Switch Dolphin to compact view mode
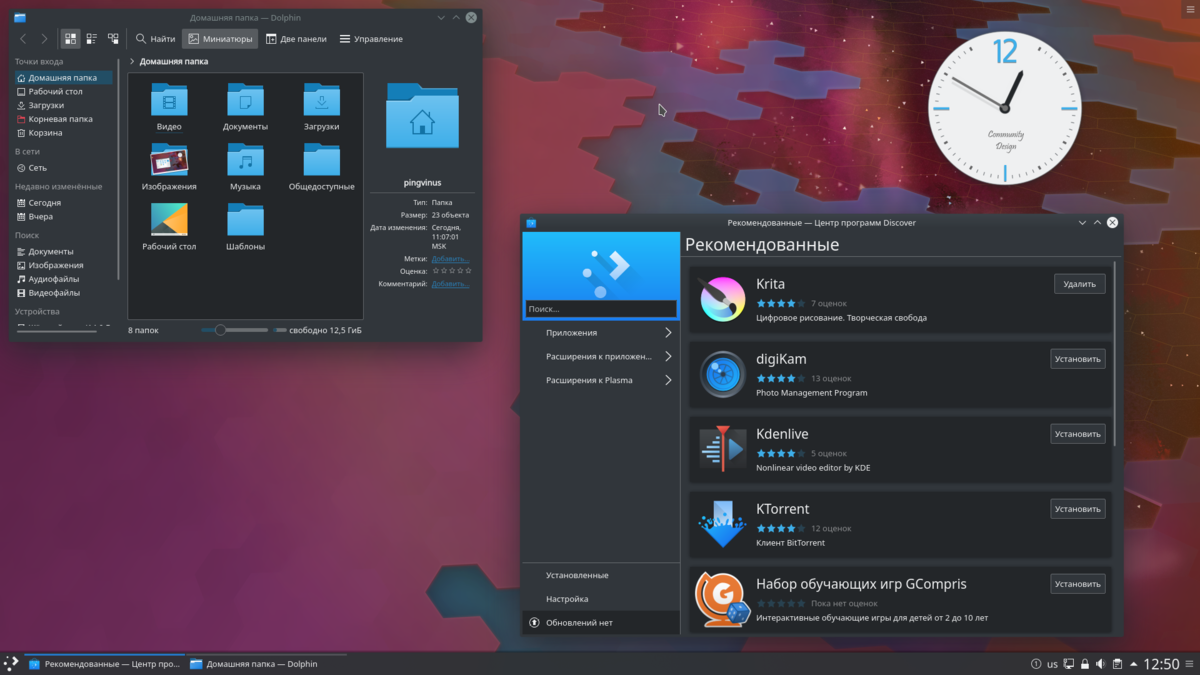Image resolution: width=1200 pixels, height=675 pixels. point(91,39)
